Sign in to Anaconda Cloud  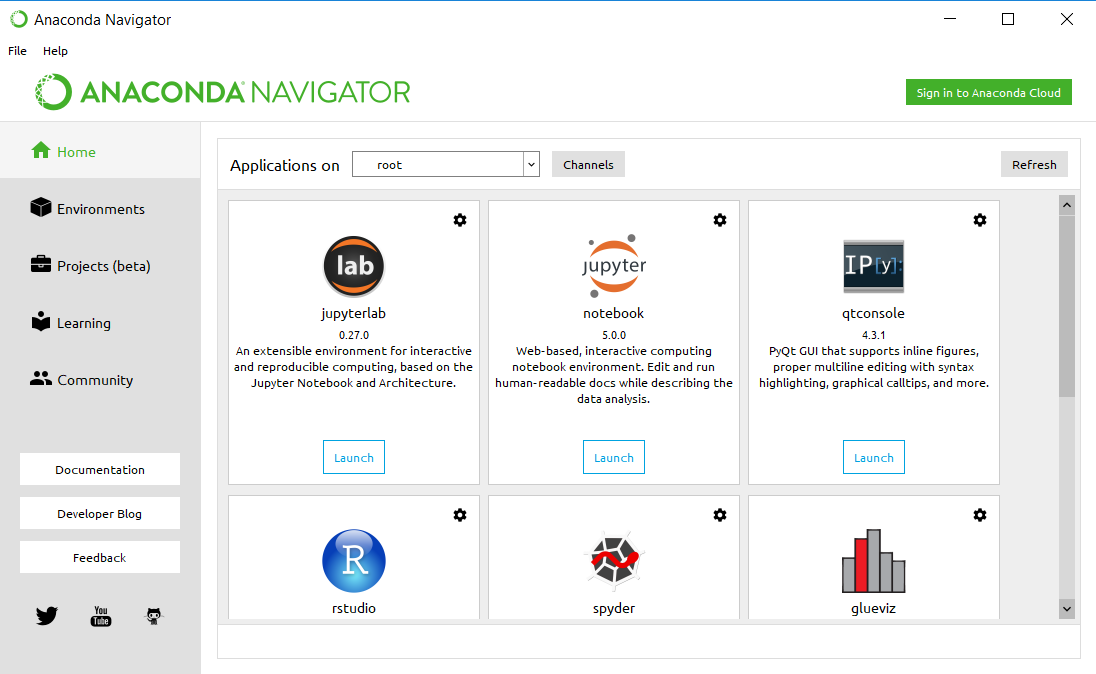point(989,92)
